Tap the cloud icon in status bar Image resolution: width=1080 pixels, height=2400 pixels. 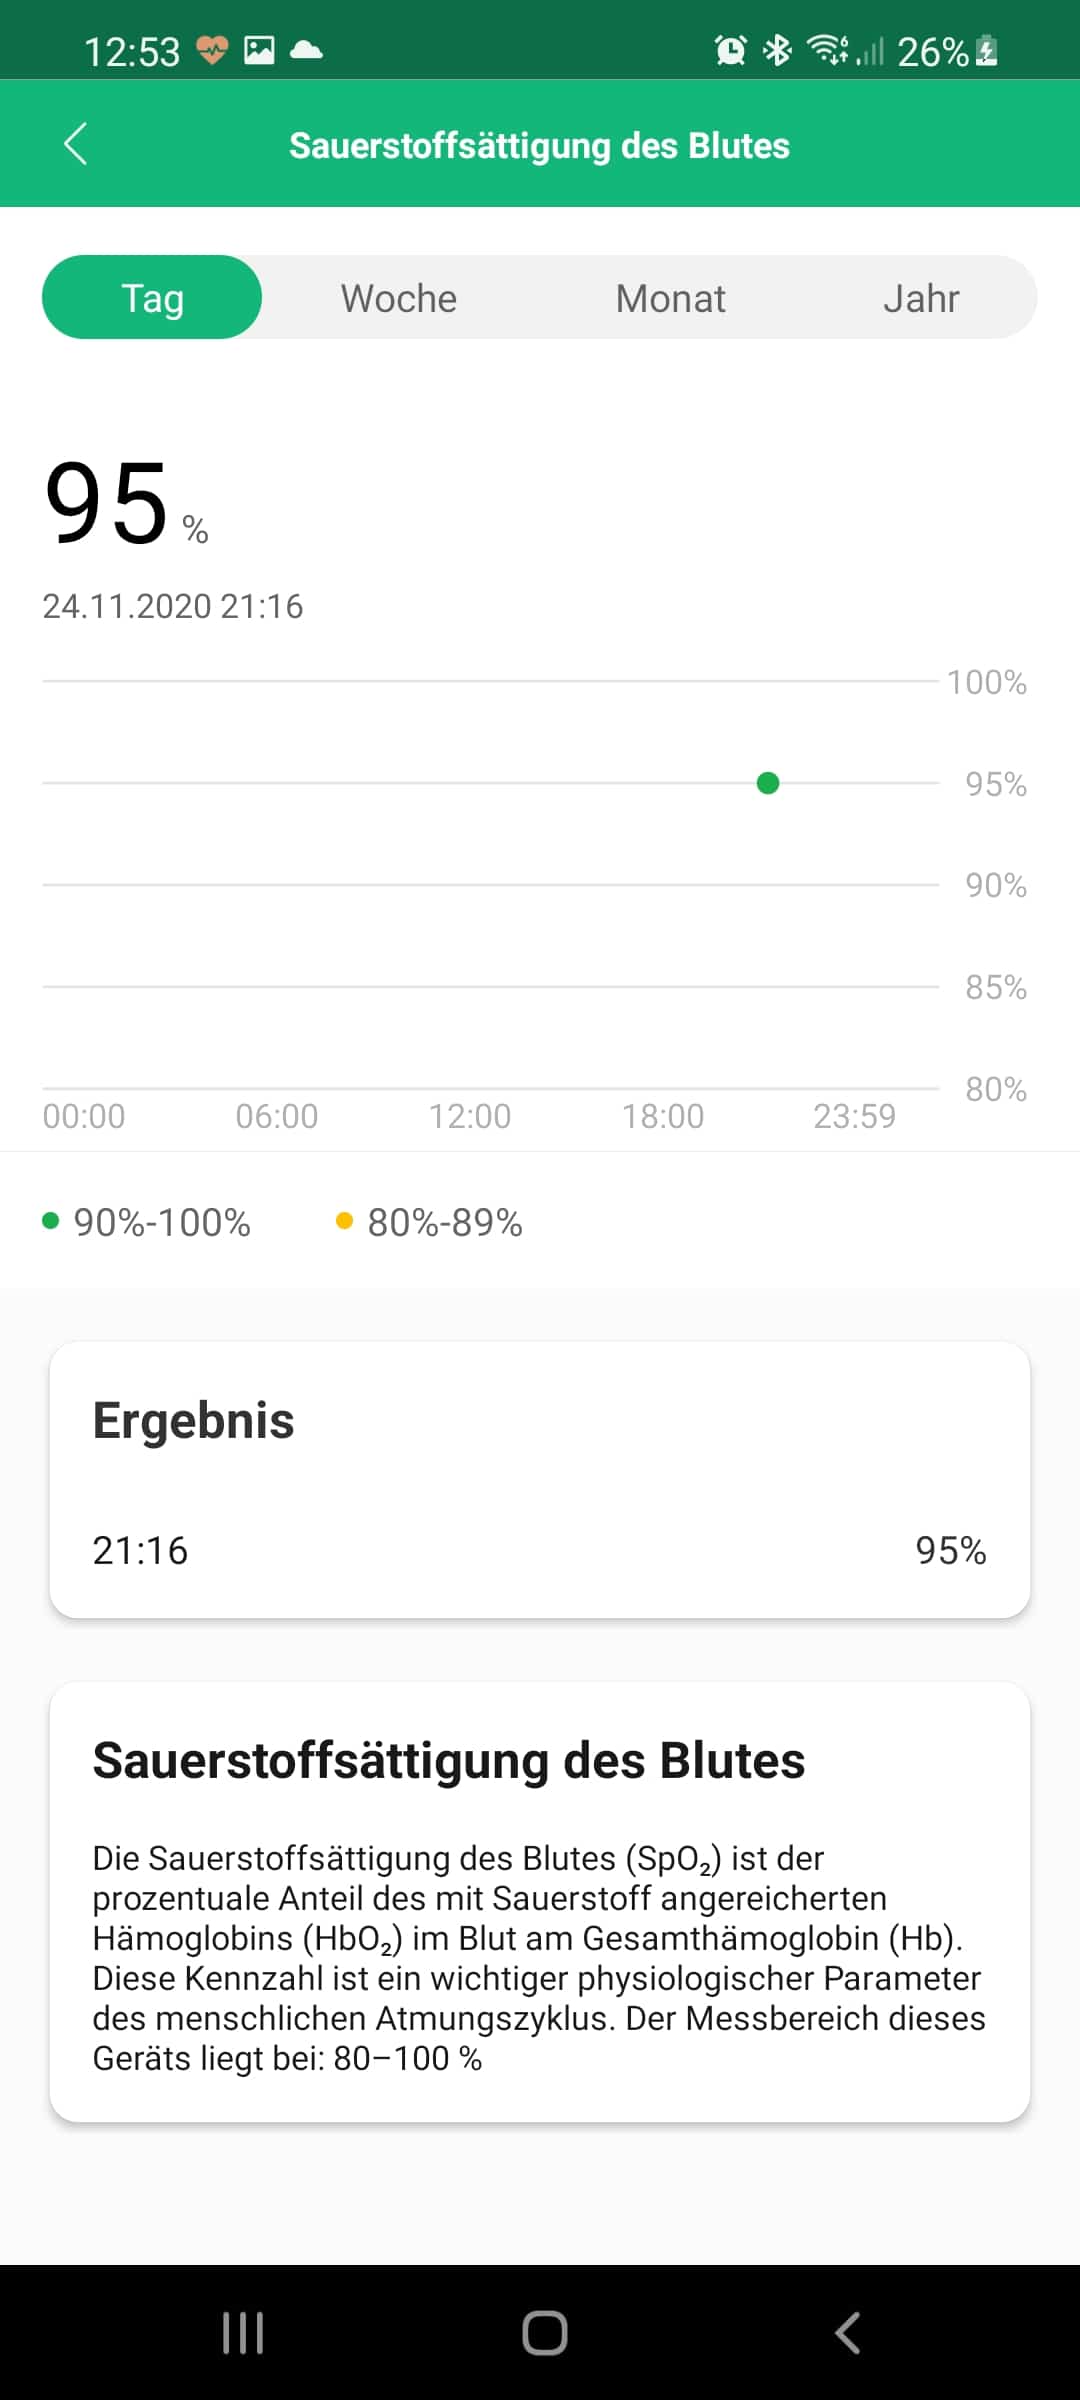(x=306, y=49)
